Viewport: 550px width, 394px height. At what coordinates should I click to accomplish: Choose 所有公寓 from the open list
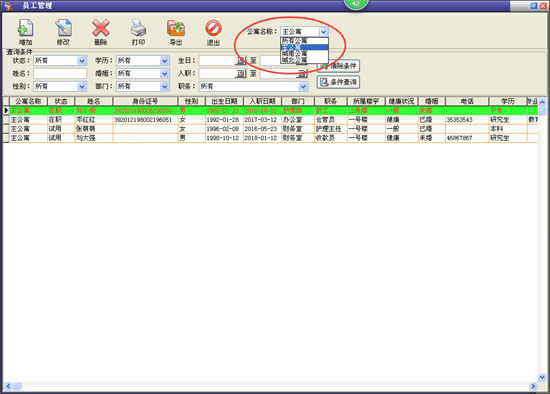coord(304,41)
